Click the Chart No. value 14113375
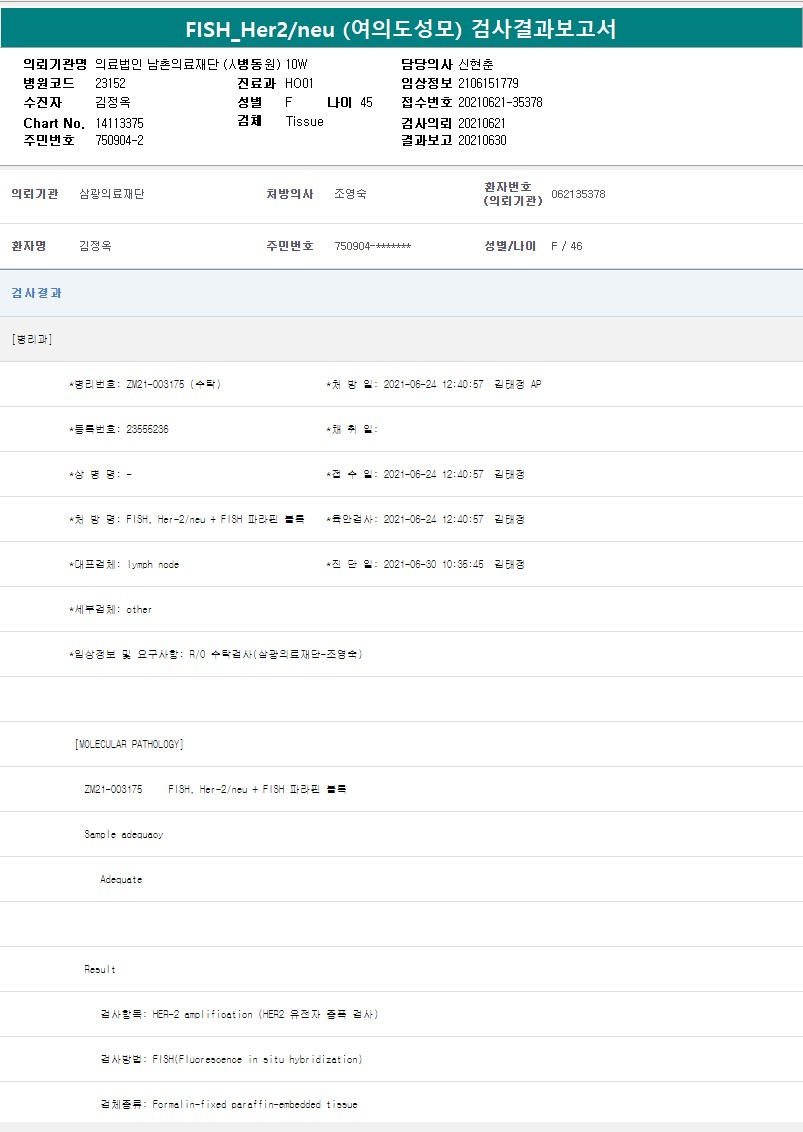 click(119, 122)
